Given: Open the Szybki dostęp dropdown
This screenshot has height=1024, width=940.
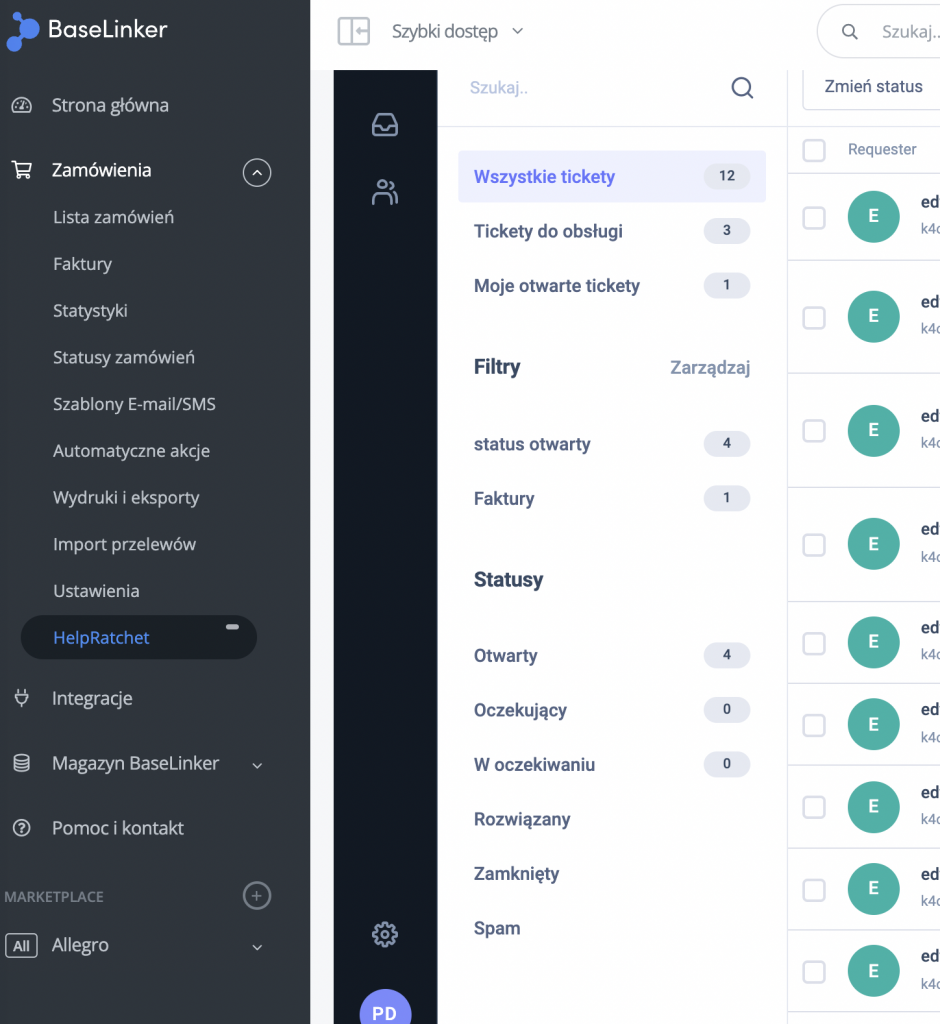Looking at the screenshot, I should (x=457, y=31).
